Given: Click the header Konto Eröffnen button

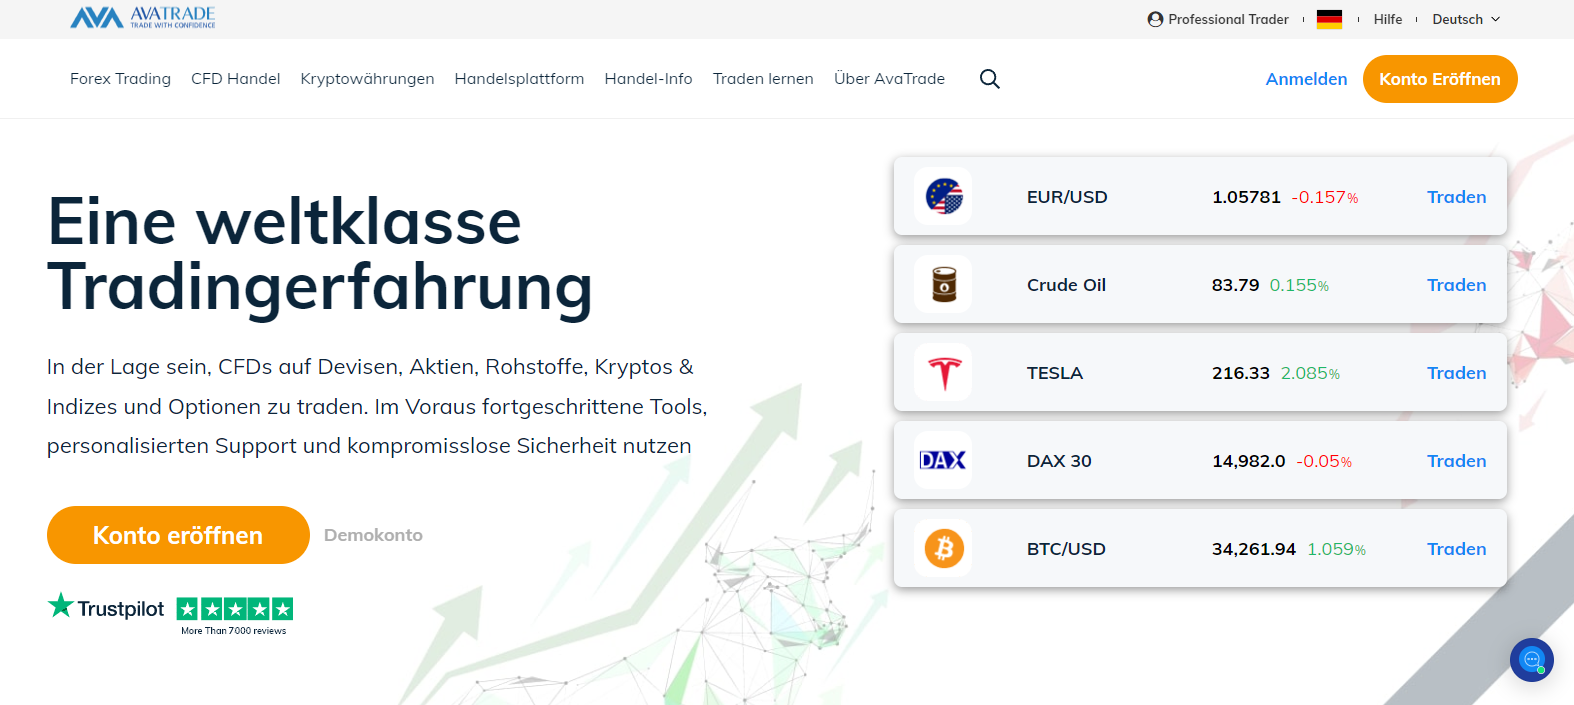Looking at the screenshot, I should point(1440,79).
